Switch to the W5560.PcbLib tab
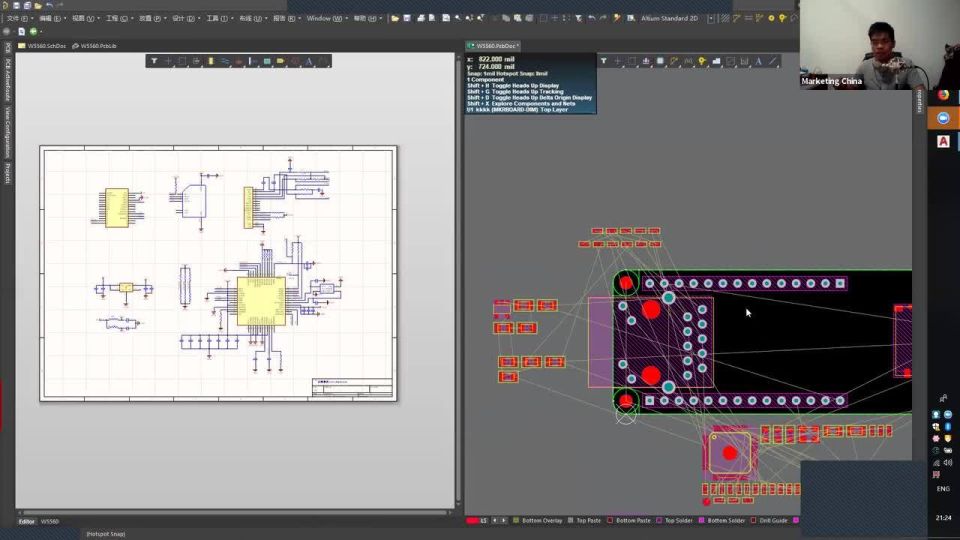The height and width of the screenshot is (540, 960). tap(95, 46)
